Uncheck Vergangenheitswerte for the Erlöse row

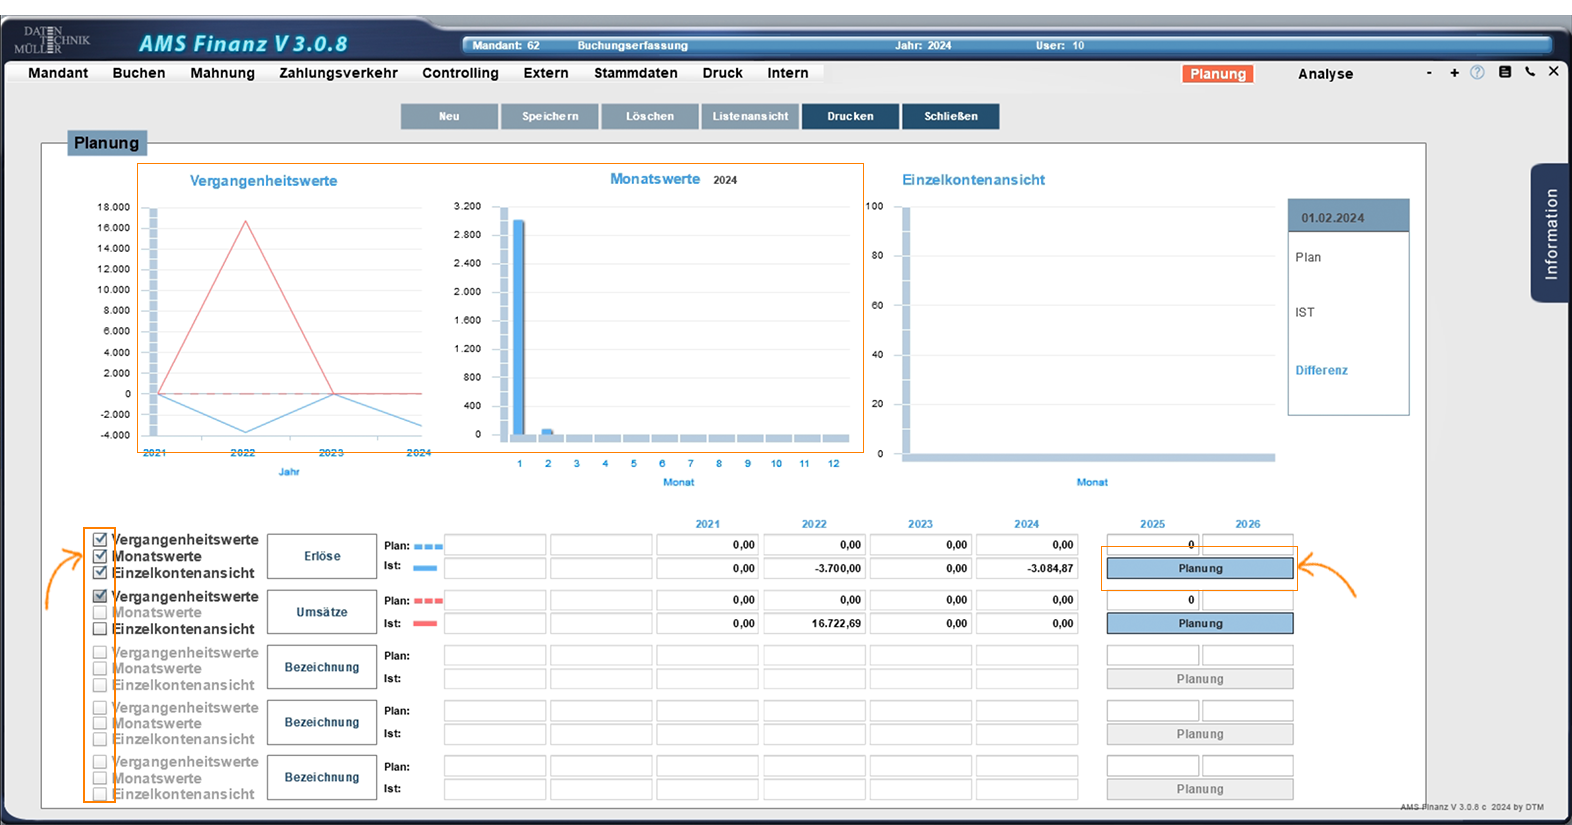coord(100,539)
